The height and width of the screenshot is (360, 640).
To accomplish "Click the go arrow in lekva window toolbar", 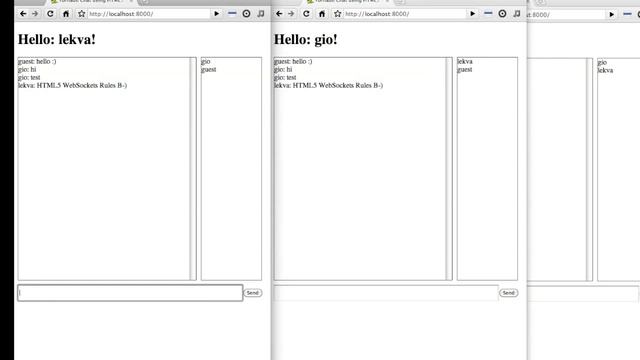I will tap(216, 14).
